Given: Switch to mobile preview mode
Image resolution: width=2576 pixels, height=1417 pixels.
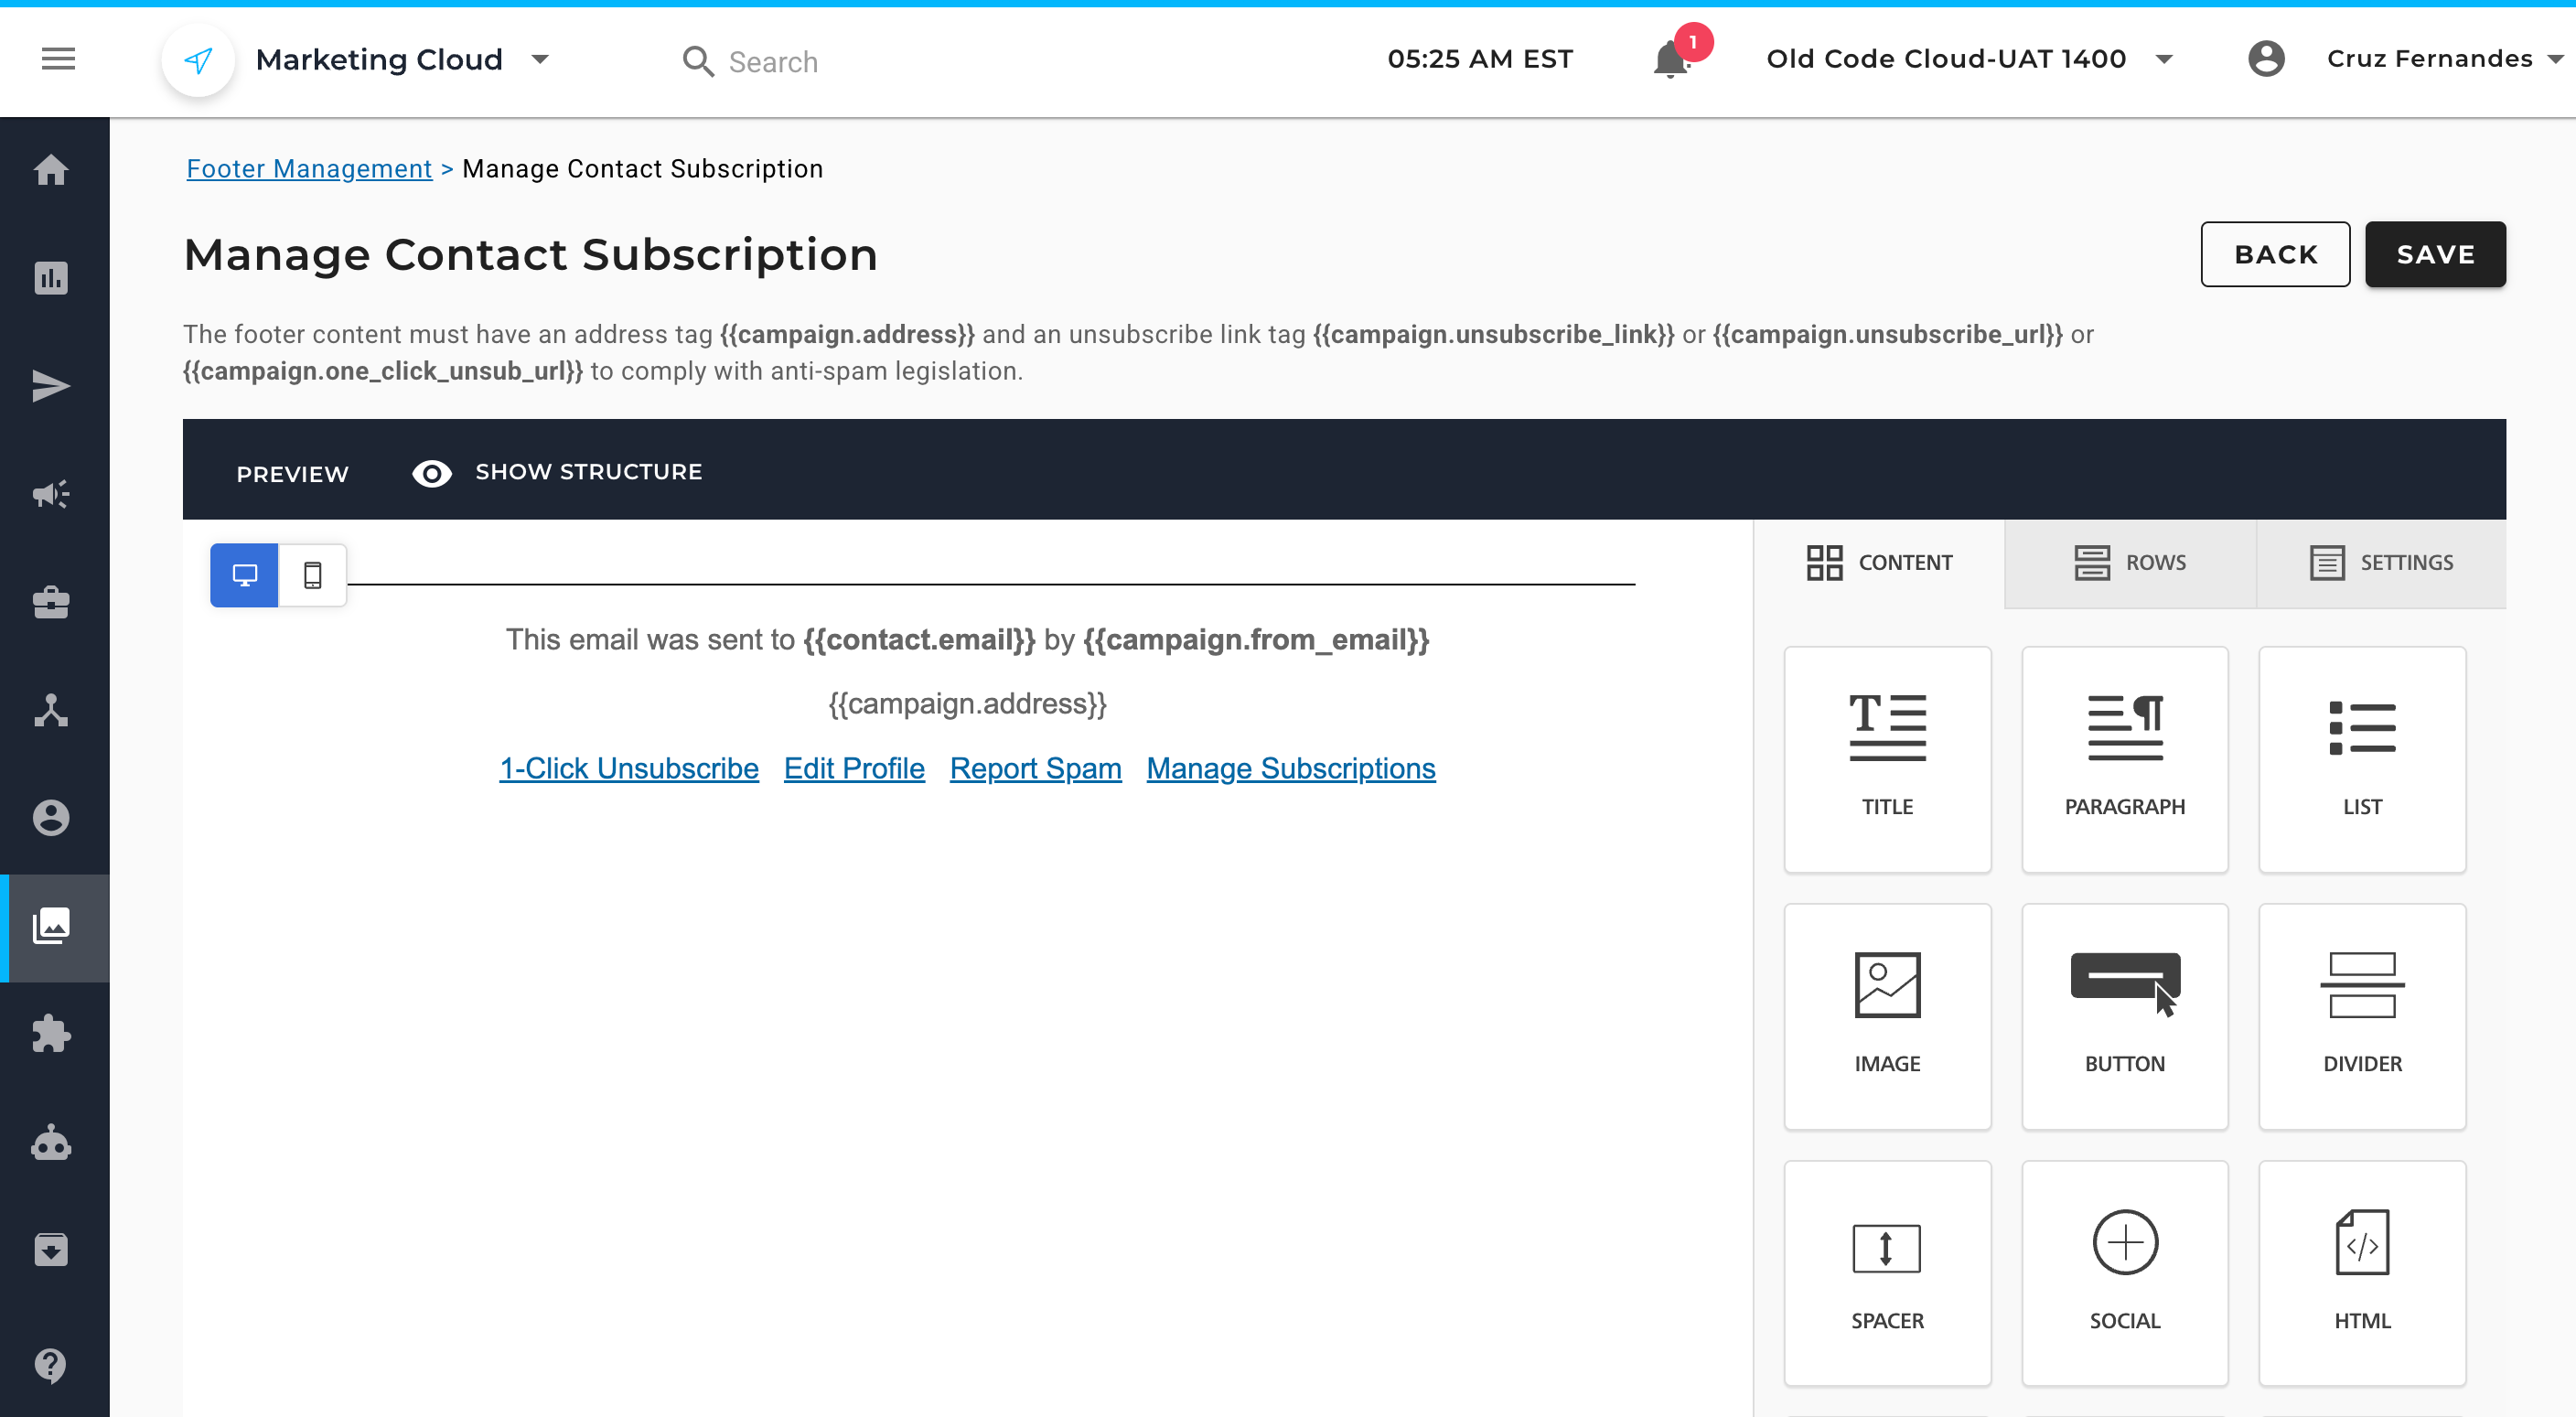Looking at the screenshot, I should click(313, 575).
